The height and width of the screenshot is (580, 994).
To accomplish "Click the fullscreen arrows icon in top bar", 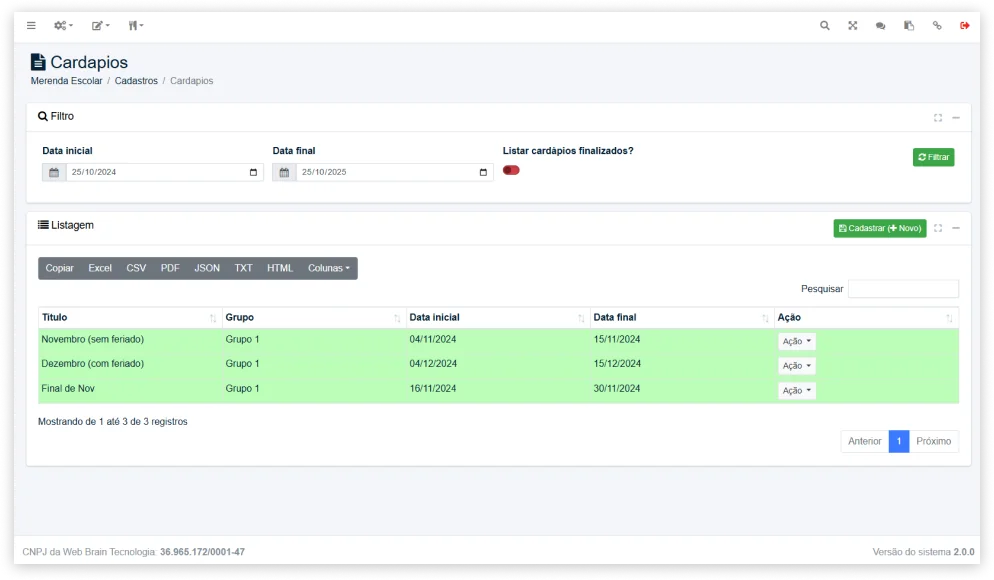I will 853,25.
